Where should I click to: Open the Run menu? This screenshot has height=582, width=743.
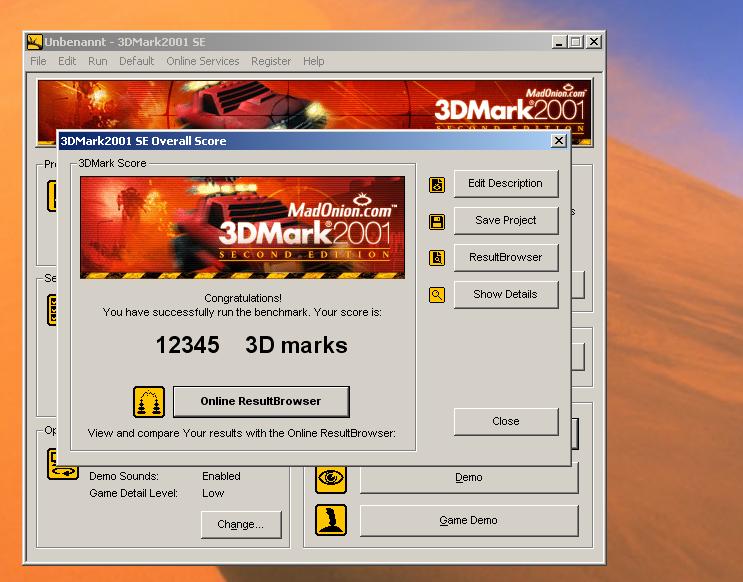tap(98, 61)
